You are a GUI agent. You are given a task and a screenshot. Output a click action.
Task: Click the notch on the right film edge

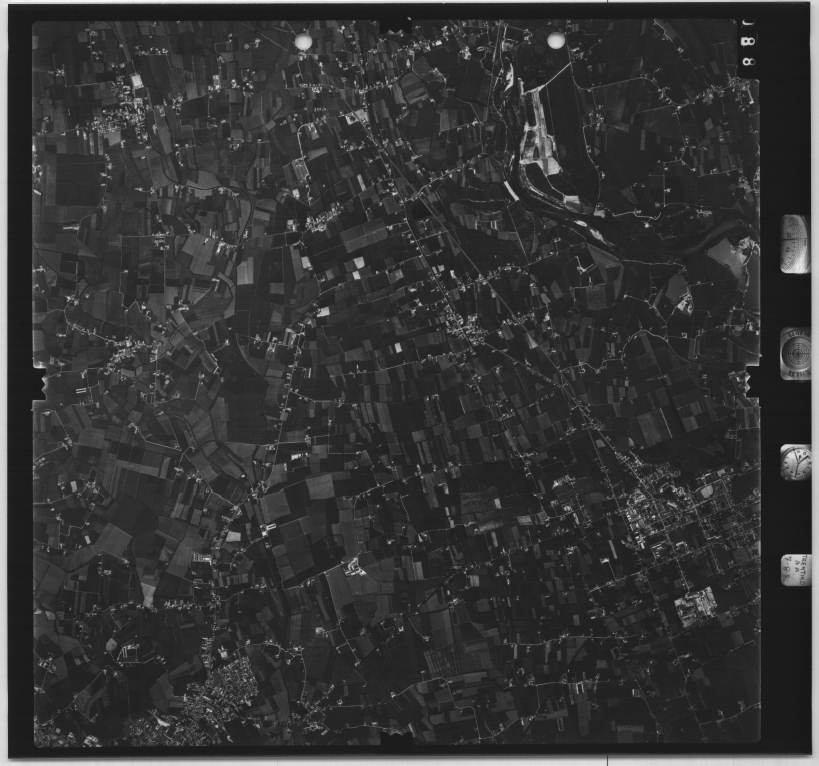tap(751, 382)
